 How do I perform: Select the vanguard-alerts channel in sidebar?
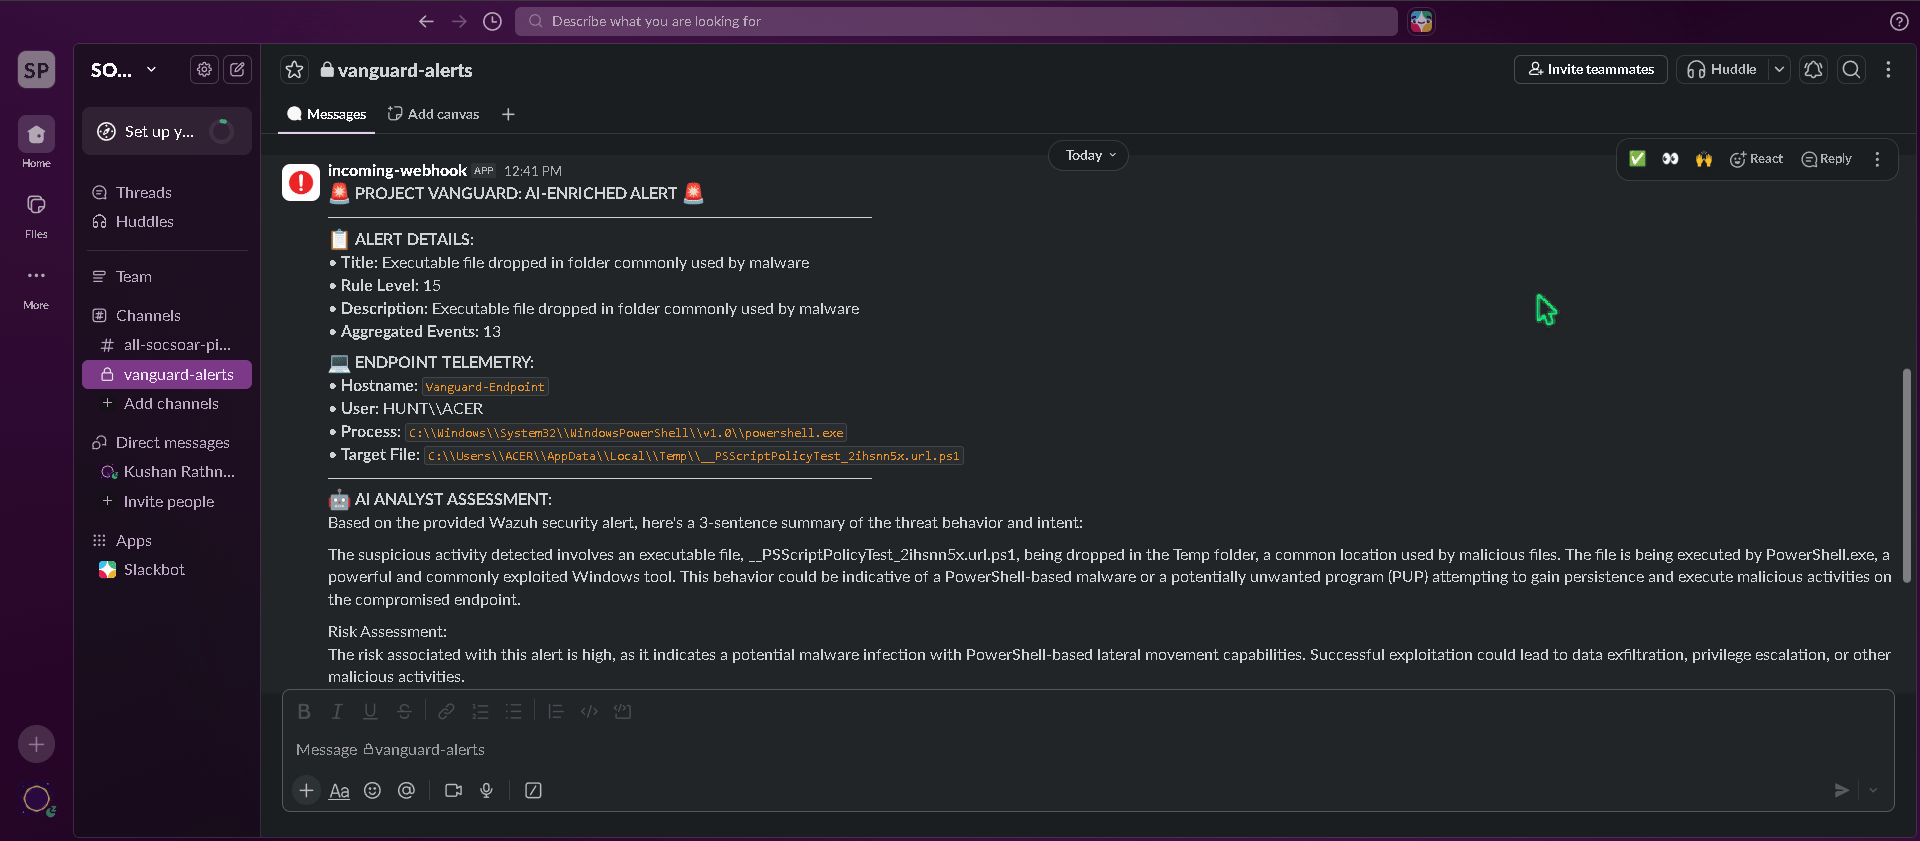[166, 374]
